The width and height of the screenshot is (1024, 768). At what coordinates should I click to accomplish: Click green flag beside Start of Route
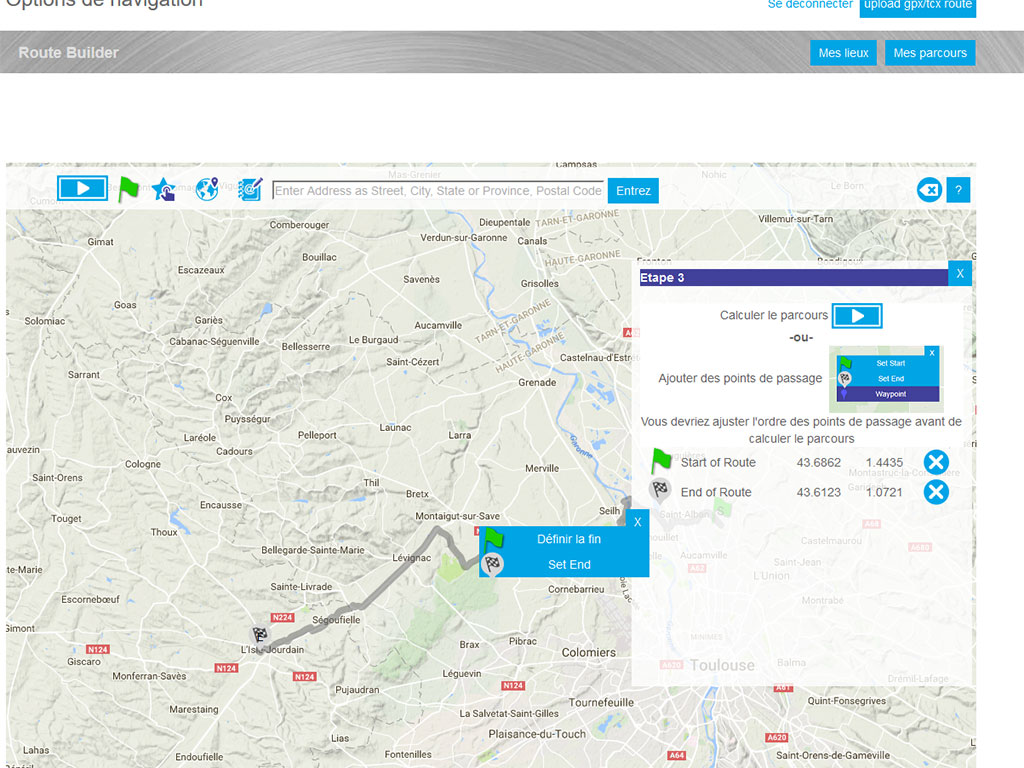pyautogui.click(x=661, y=461)
